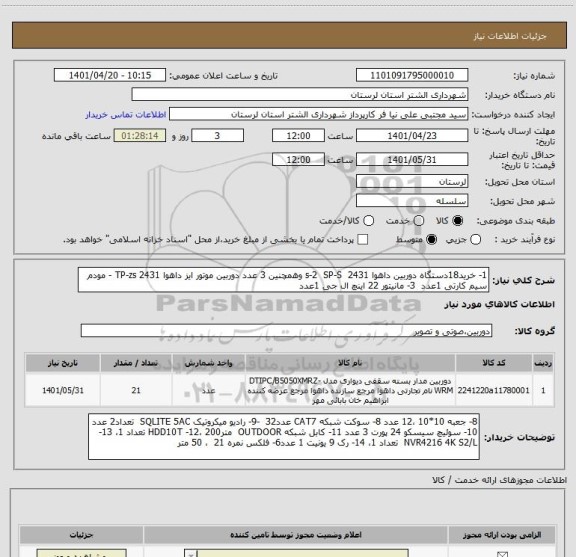This screenshot has width=576, height=557.
Task: Click the اطلاعات کالاهای مورد نیاز heading
Action: 499,305
